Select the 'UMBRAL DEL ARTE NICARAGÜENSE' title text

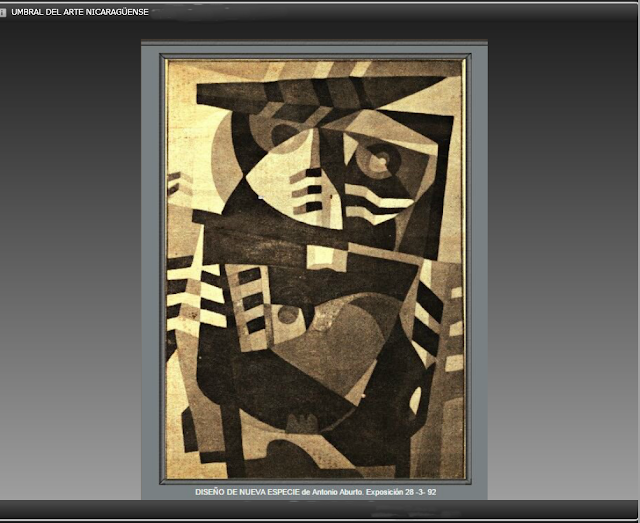pos(80,12)
